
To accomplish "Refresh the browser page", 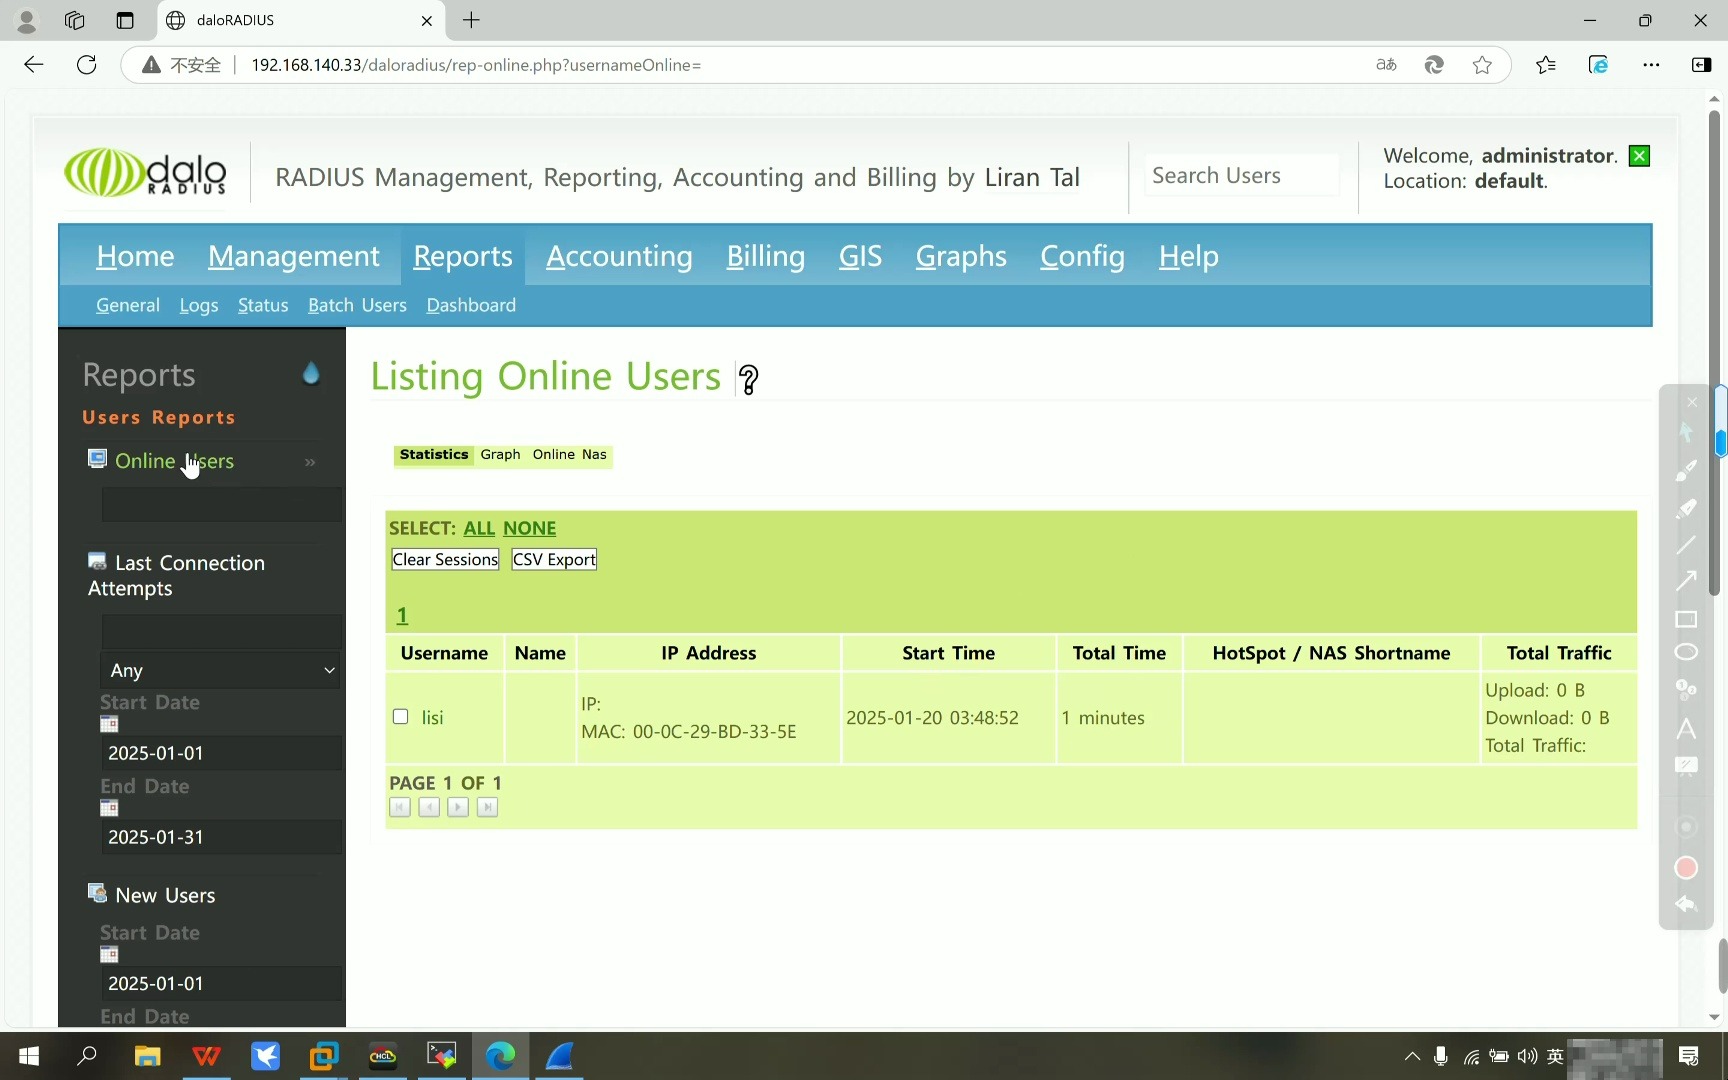I will point(87,65).
